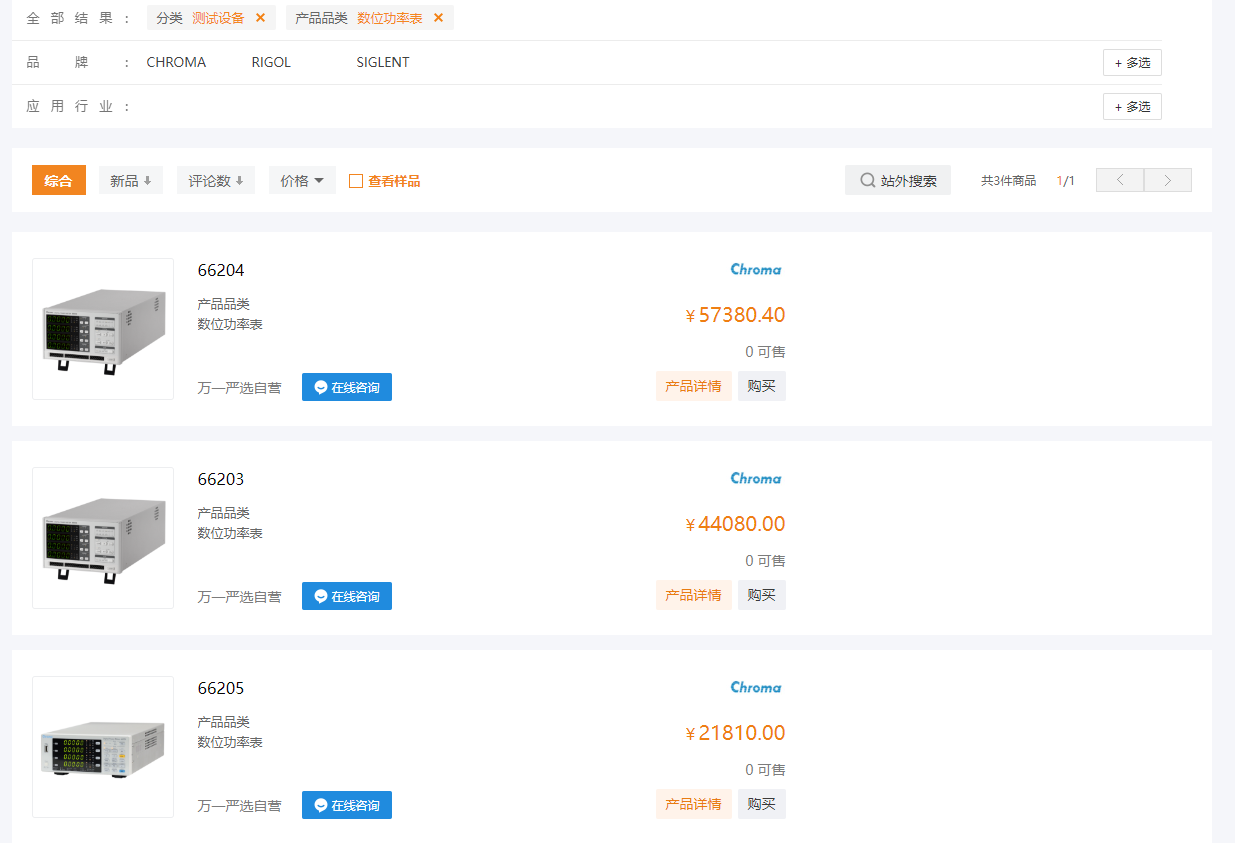1235x843 pixels.
Task: Open product title 66204
Action: point(221,270)
